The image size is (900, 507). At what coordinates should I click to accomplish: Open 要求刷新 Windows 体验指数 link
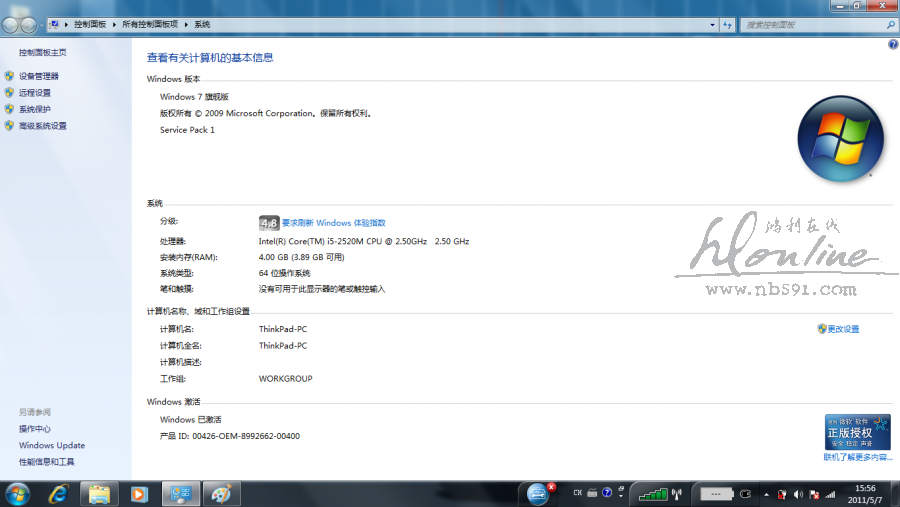click(x=333, y=223)
